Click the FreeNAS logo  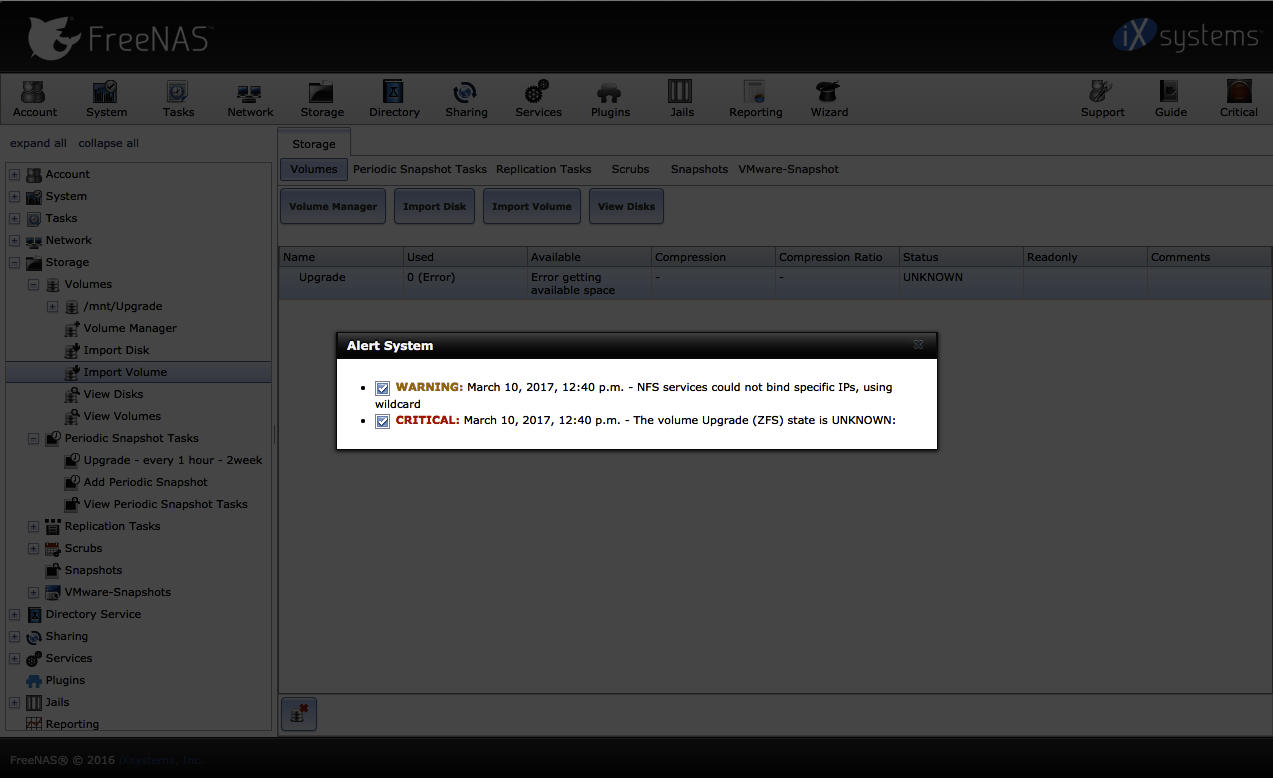[x=120, y=38]
